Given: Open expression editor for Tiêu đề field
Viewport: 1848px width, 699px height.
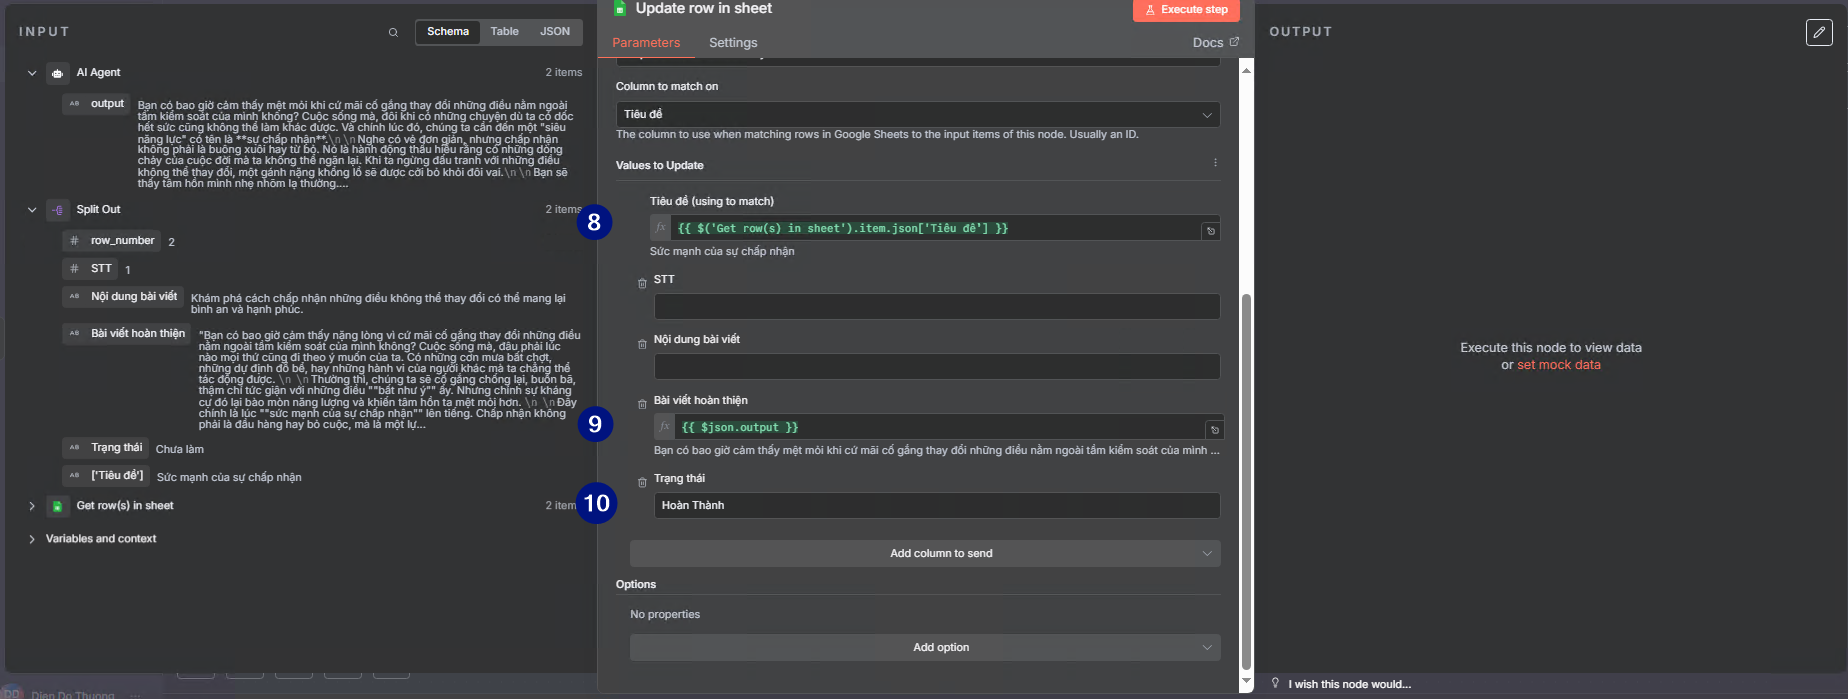Looking at the screenshot, I should coord(1210,231).
